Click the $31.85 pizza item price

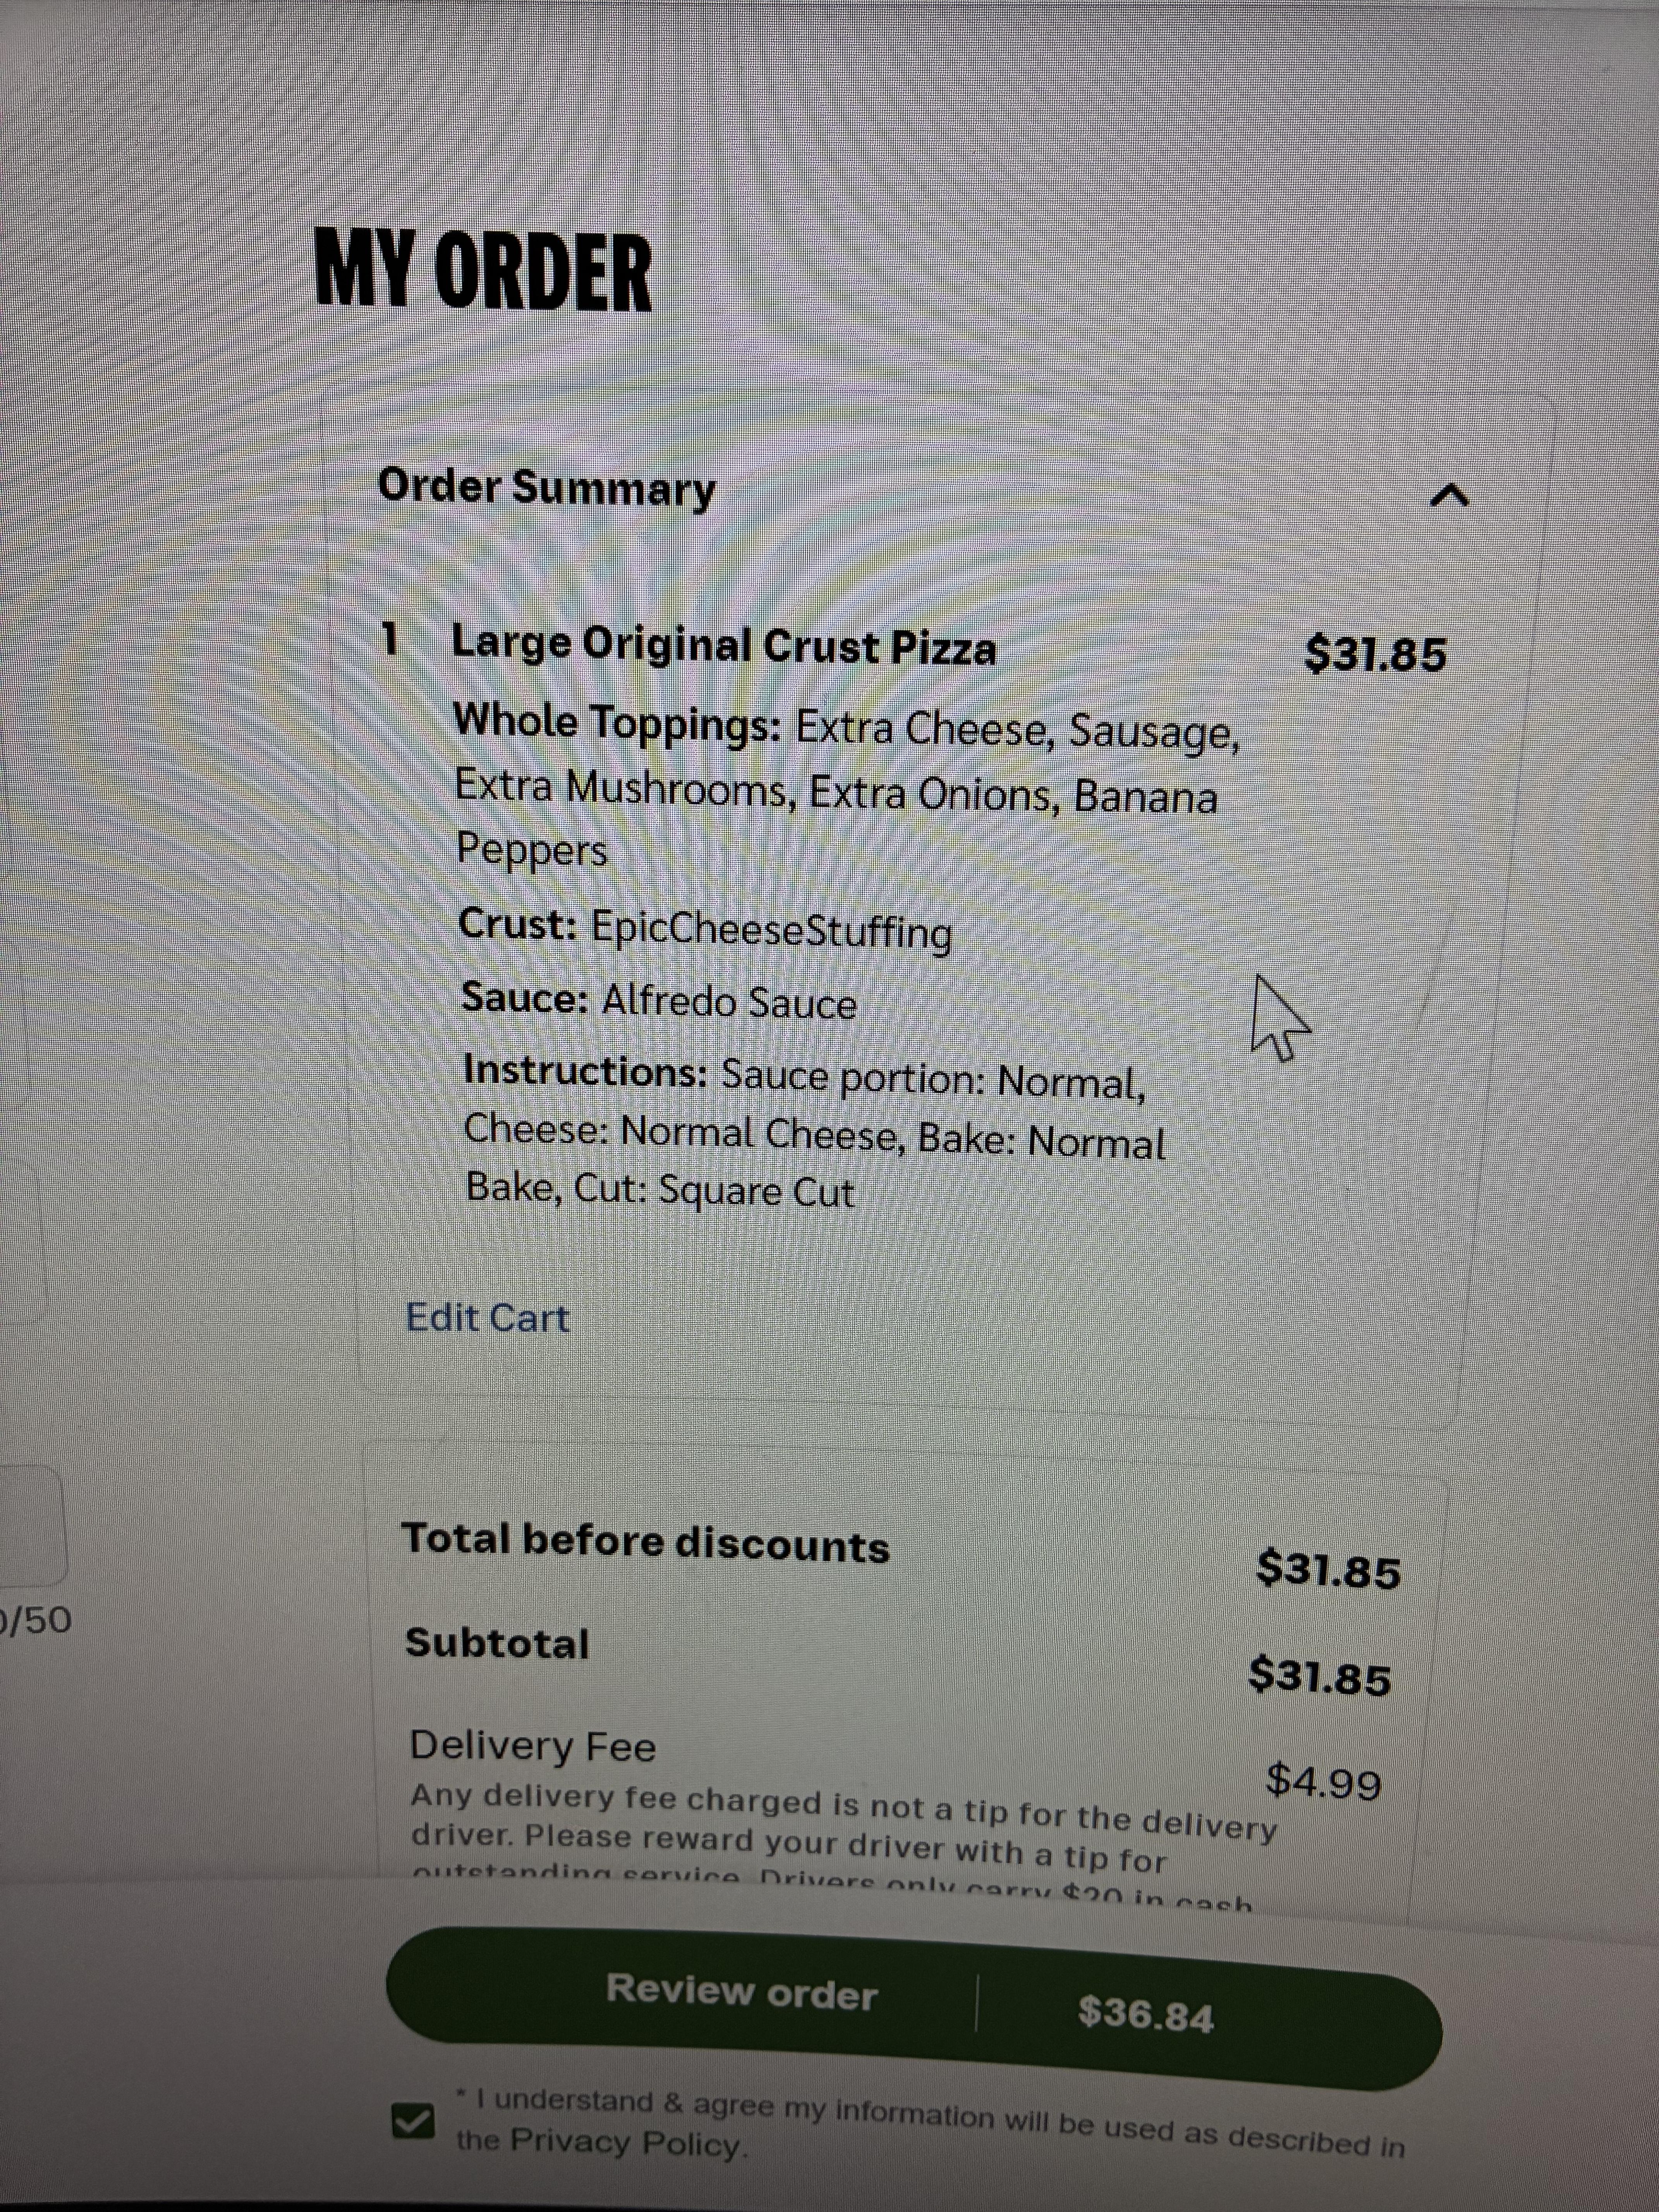pyautogui.click(x=1376, y=654)
